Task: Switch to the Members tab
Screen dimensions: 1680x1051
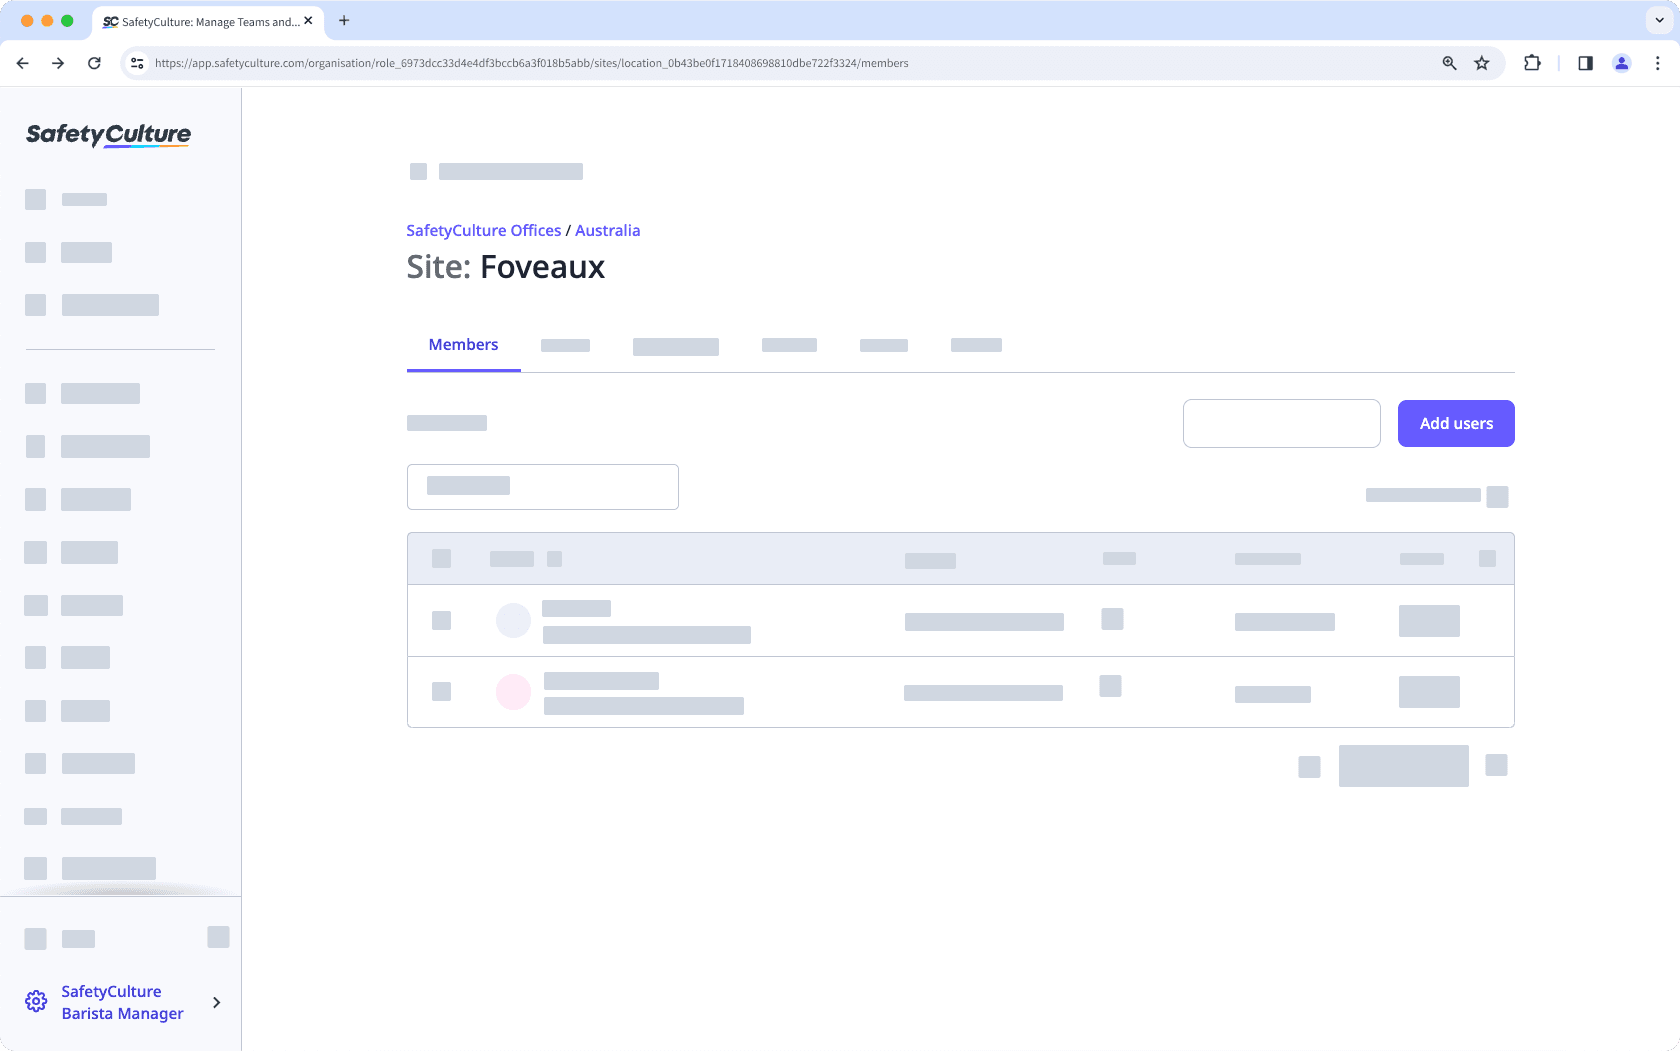Action: click(463, 344)
